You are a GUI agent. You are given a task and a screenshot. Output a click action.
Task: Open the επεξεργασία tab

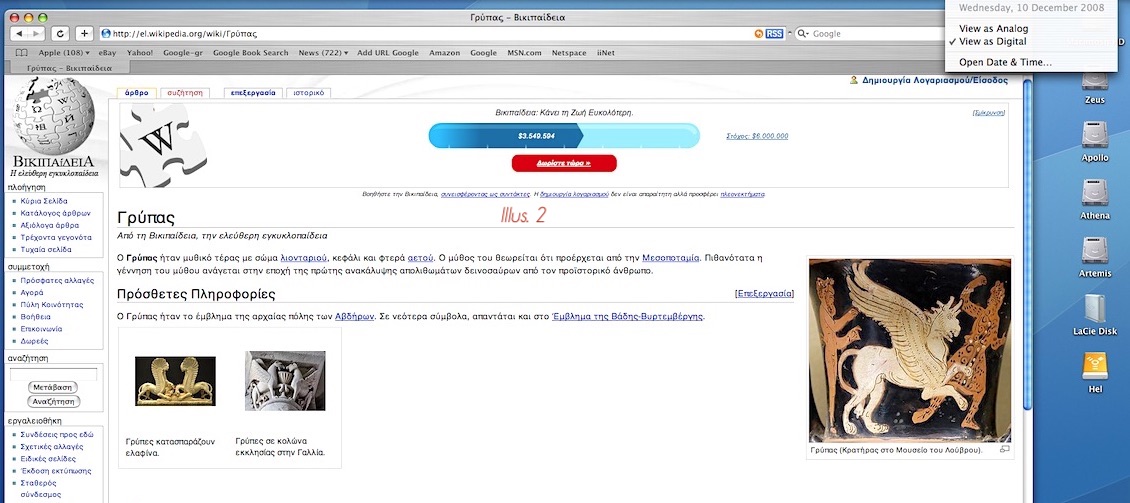[253, 93]
